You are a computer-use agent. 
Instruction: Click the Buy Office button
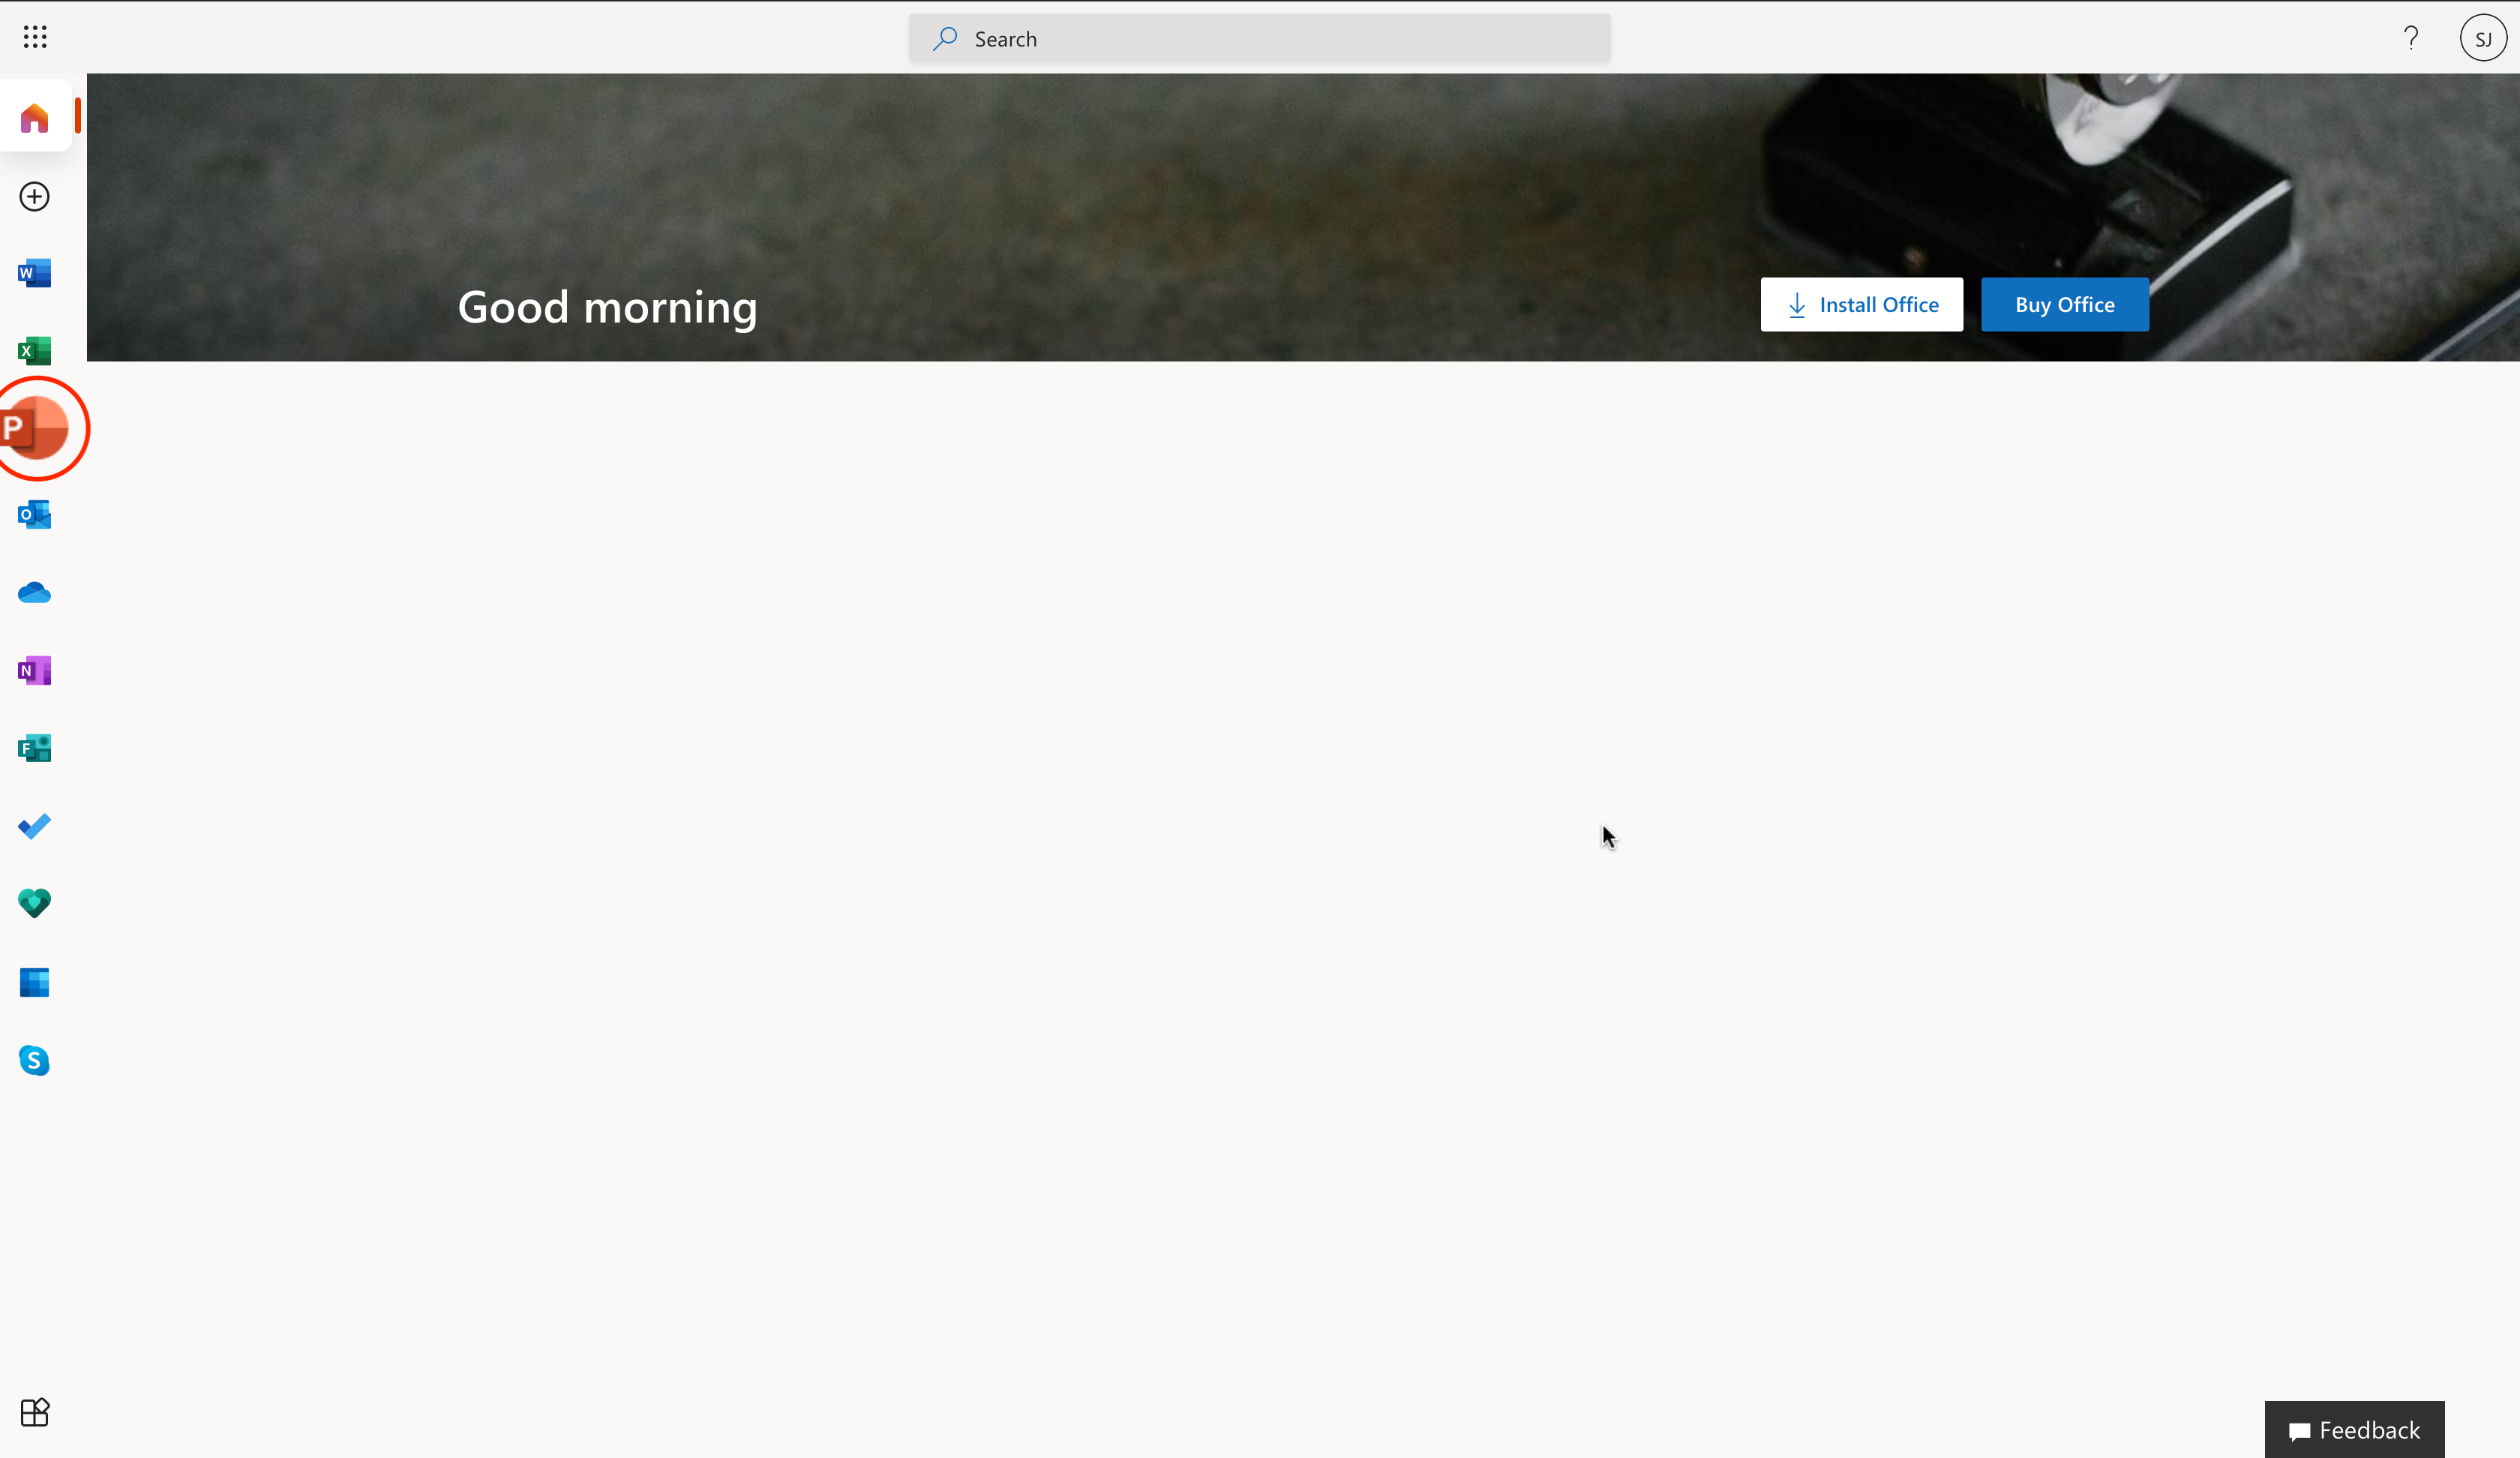coord(2064,304)
